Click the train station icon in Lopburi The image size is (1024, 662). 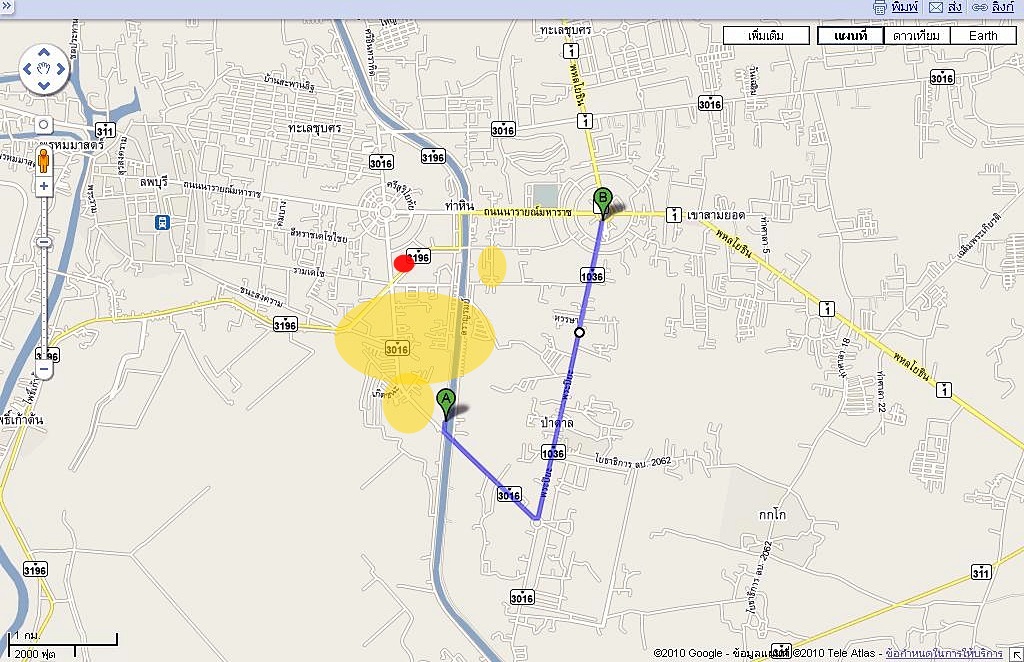point(162,223)
